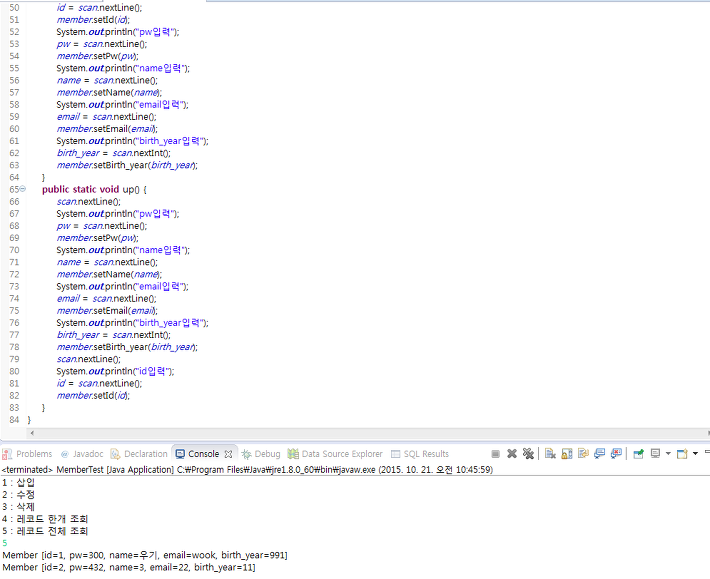Image resolution: width=710 pixels, height=579 pixels.
Task: Remove the launch with the single X icon
Action: tap(512, 454)
